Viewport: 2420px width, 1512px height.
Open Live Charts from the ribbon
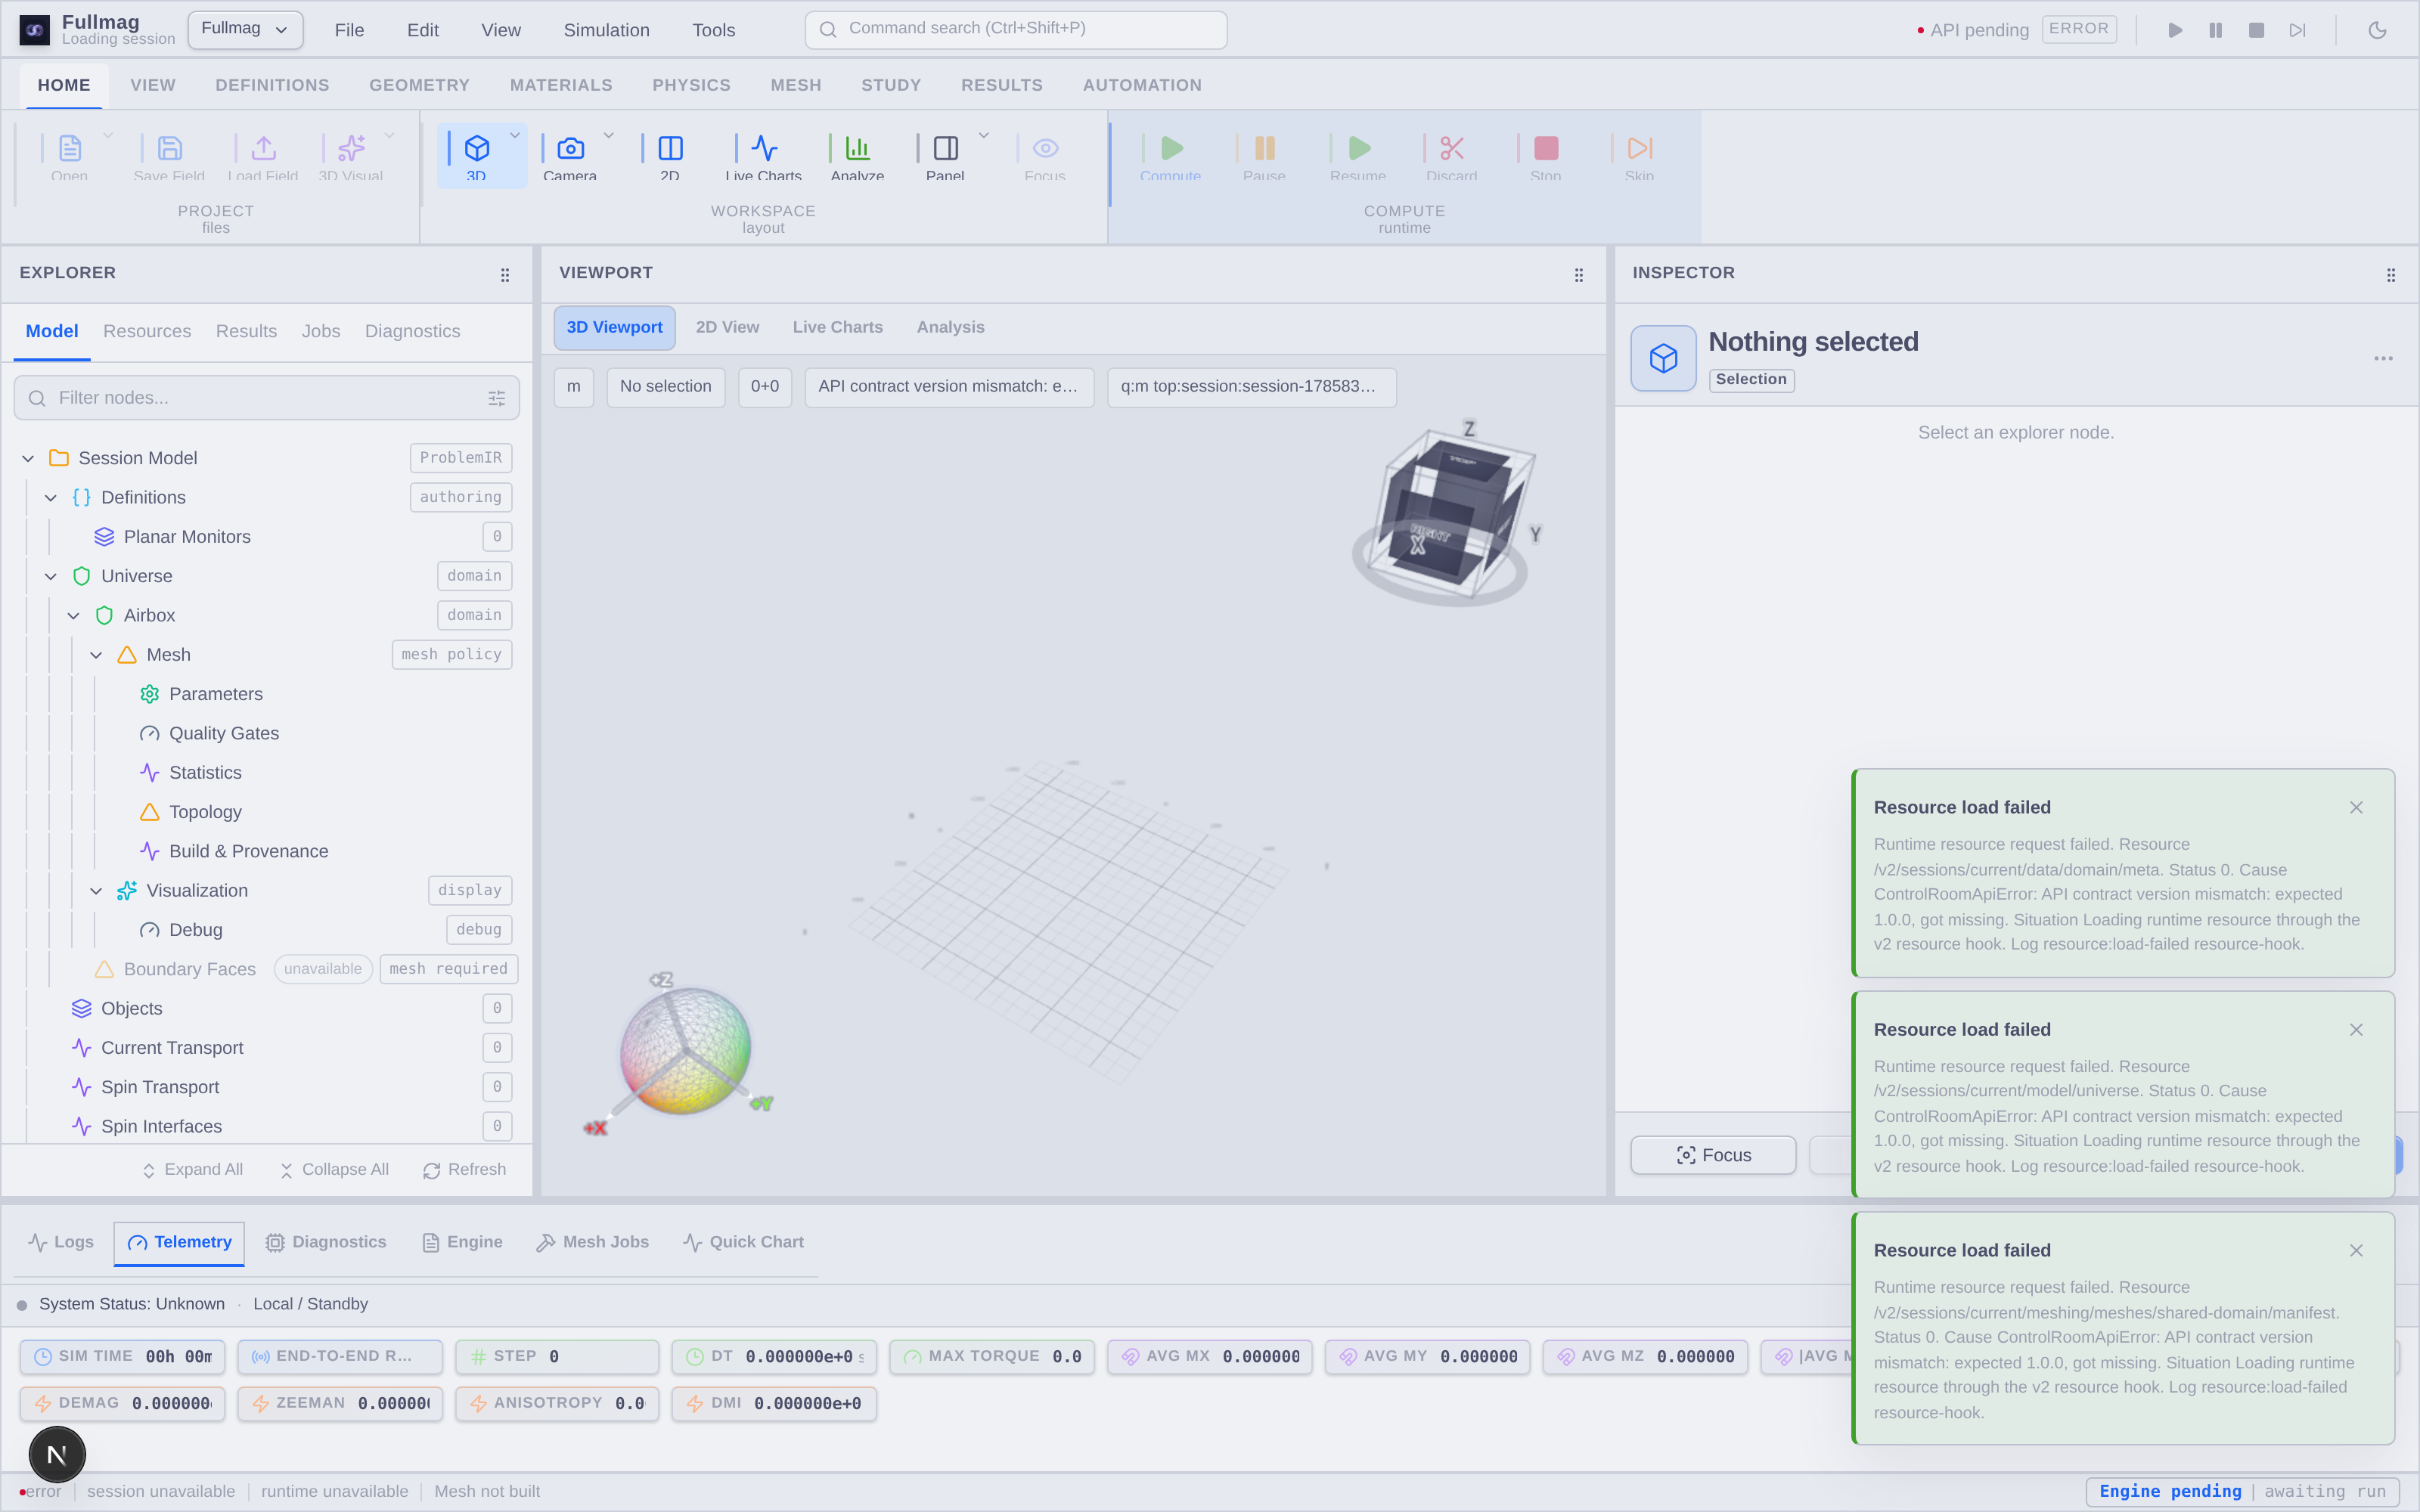pos(764,148)
